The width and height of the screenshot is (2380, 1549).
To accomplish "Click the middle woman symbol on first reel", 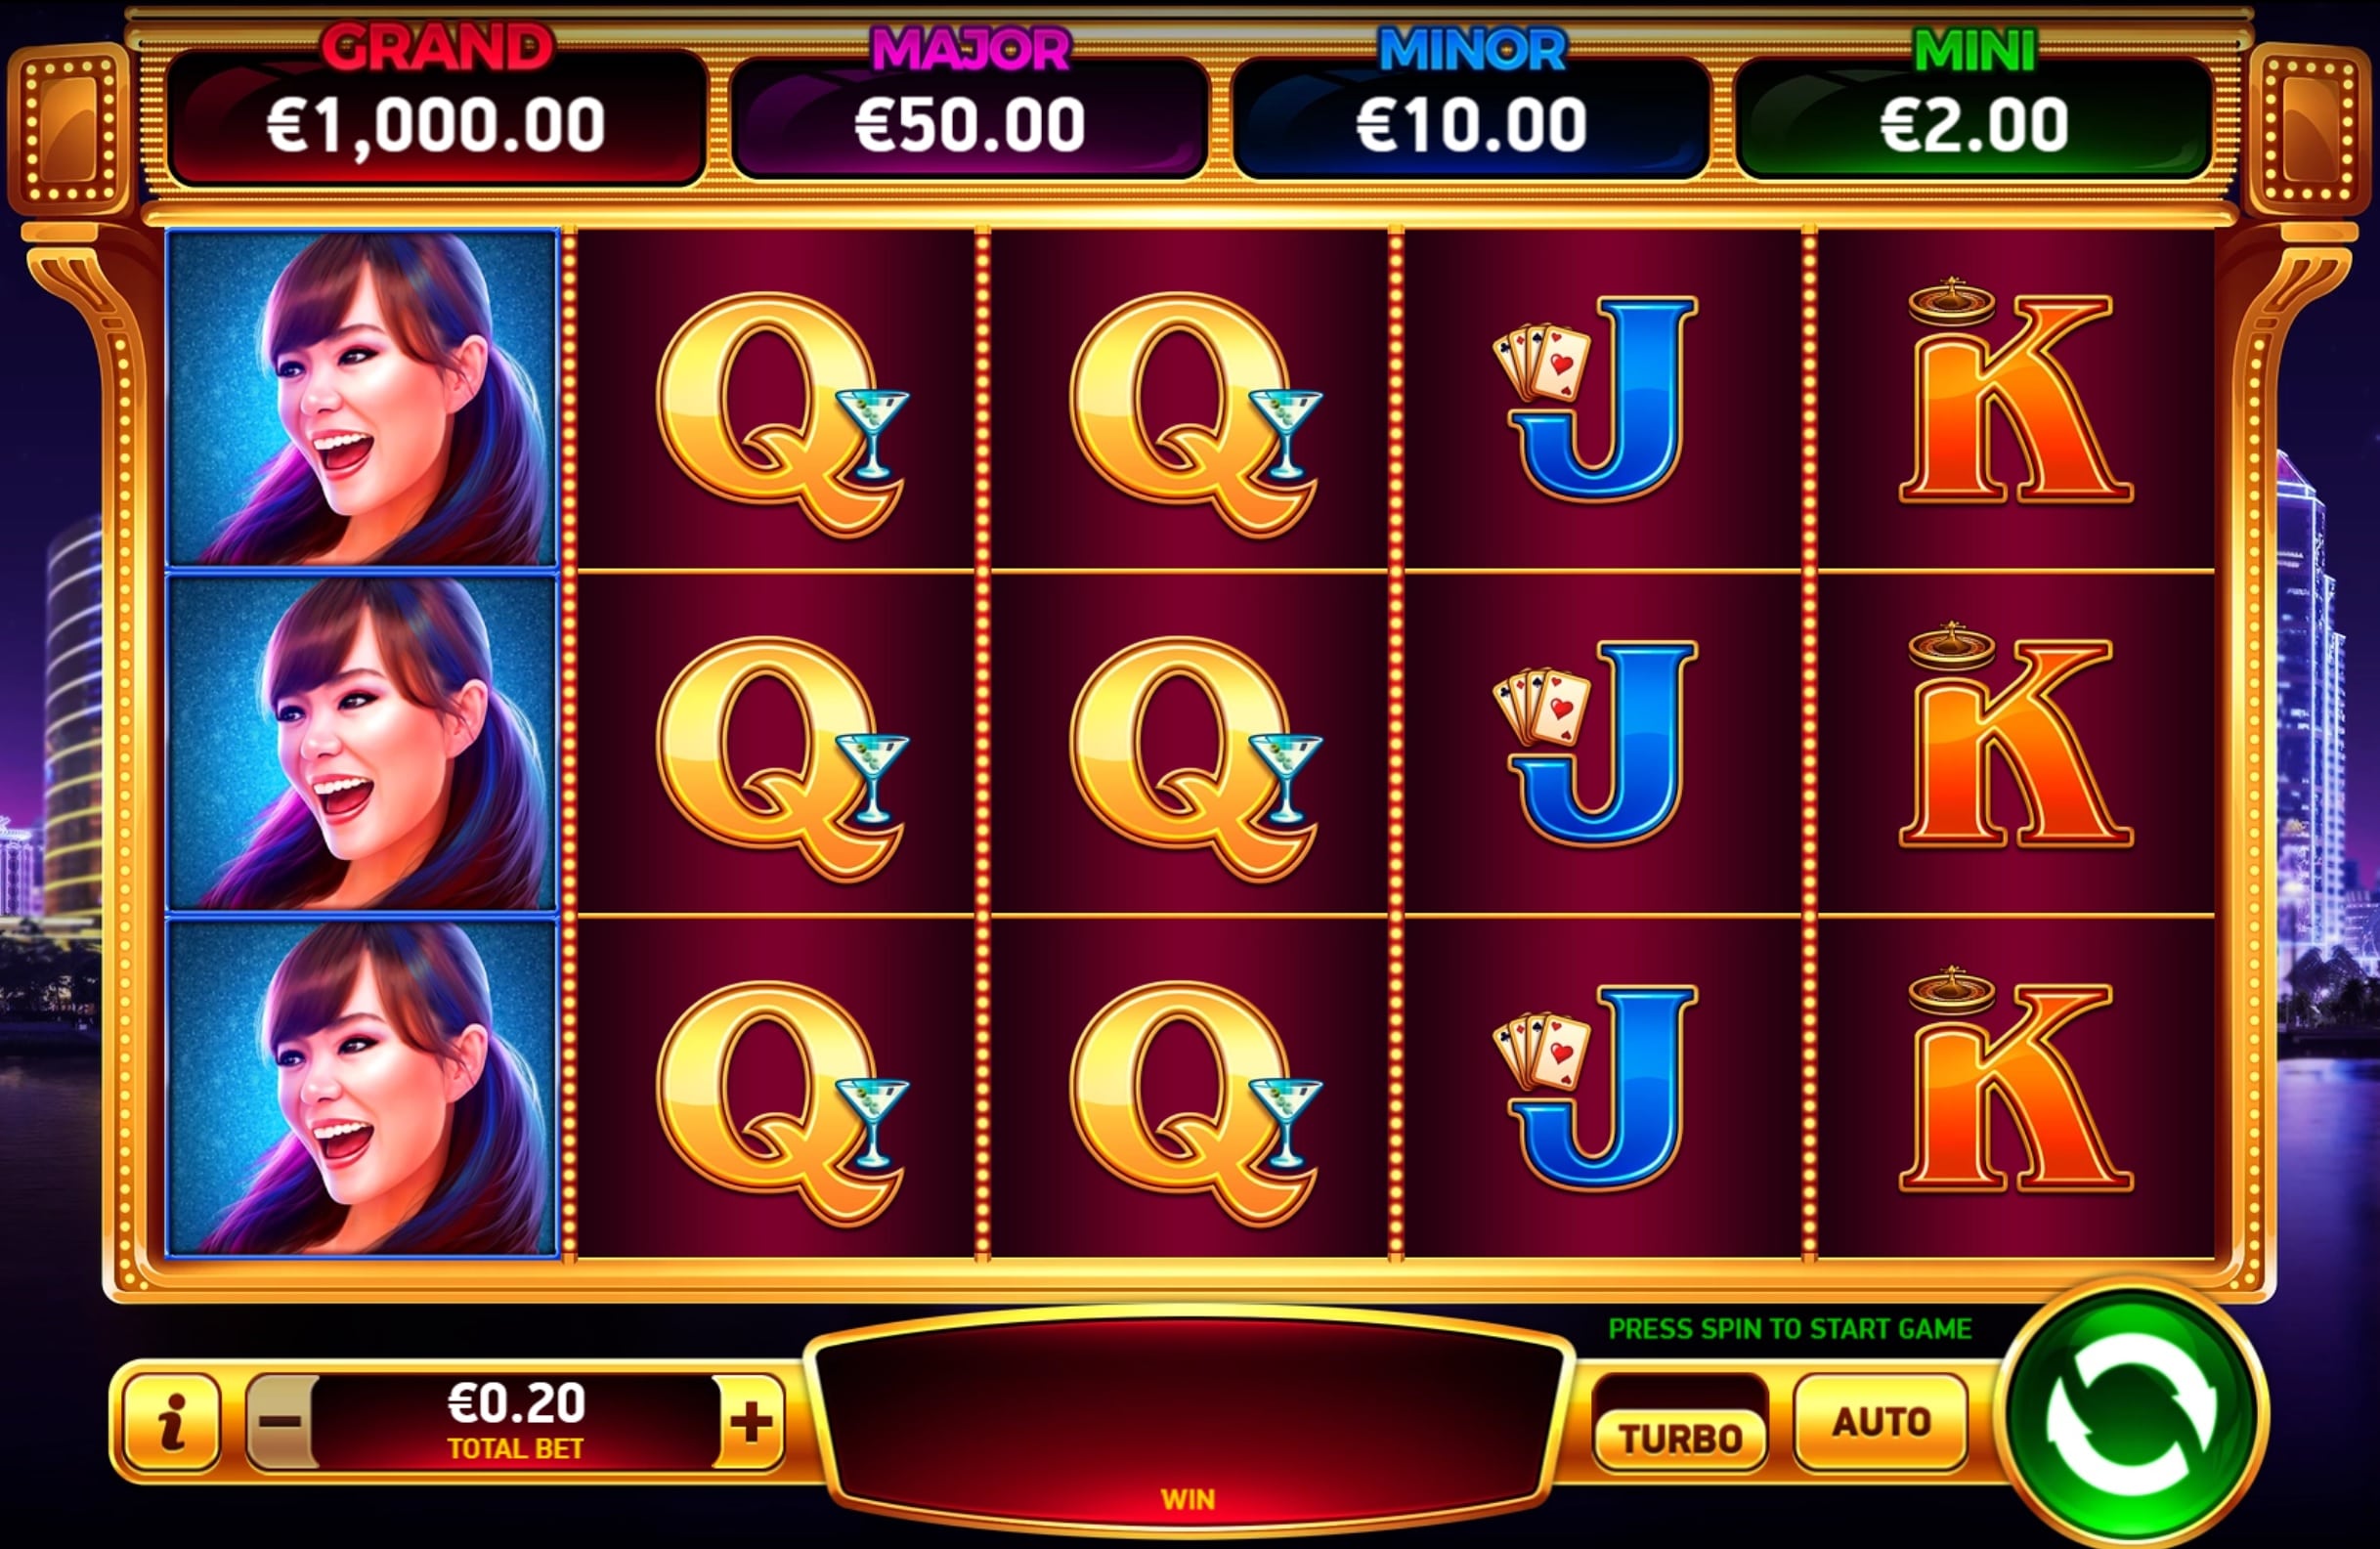I will tap(362, 743).
